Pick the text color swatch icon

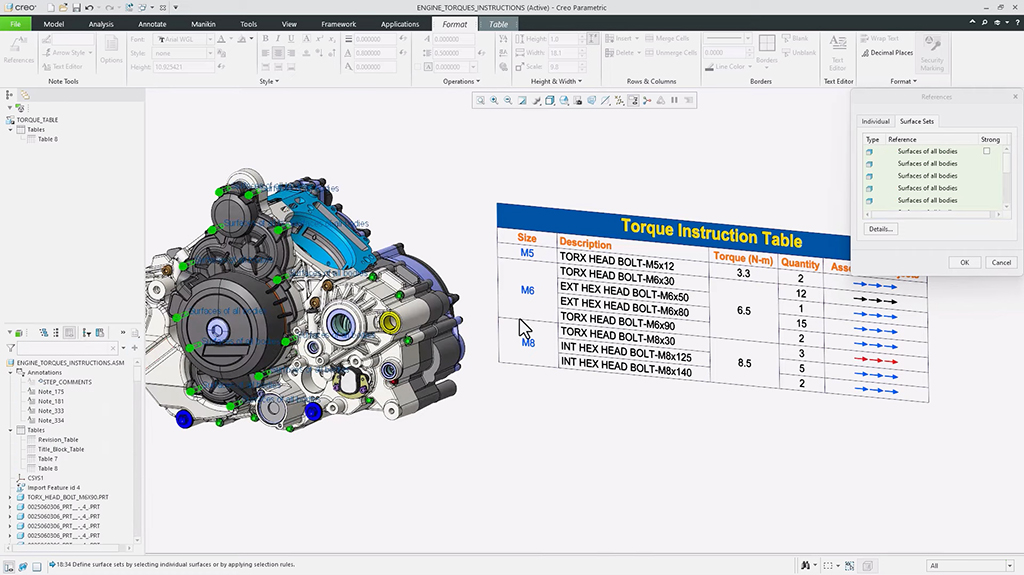pos(221,39)
